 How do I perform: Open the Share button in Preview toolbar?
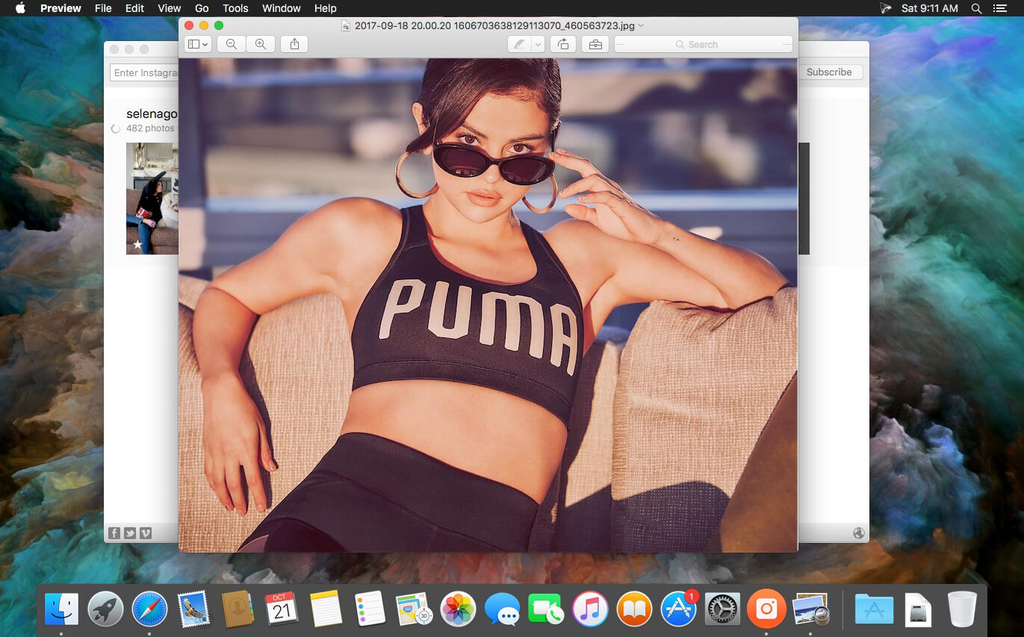pyautogui.click(x=294, y=44)
